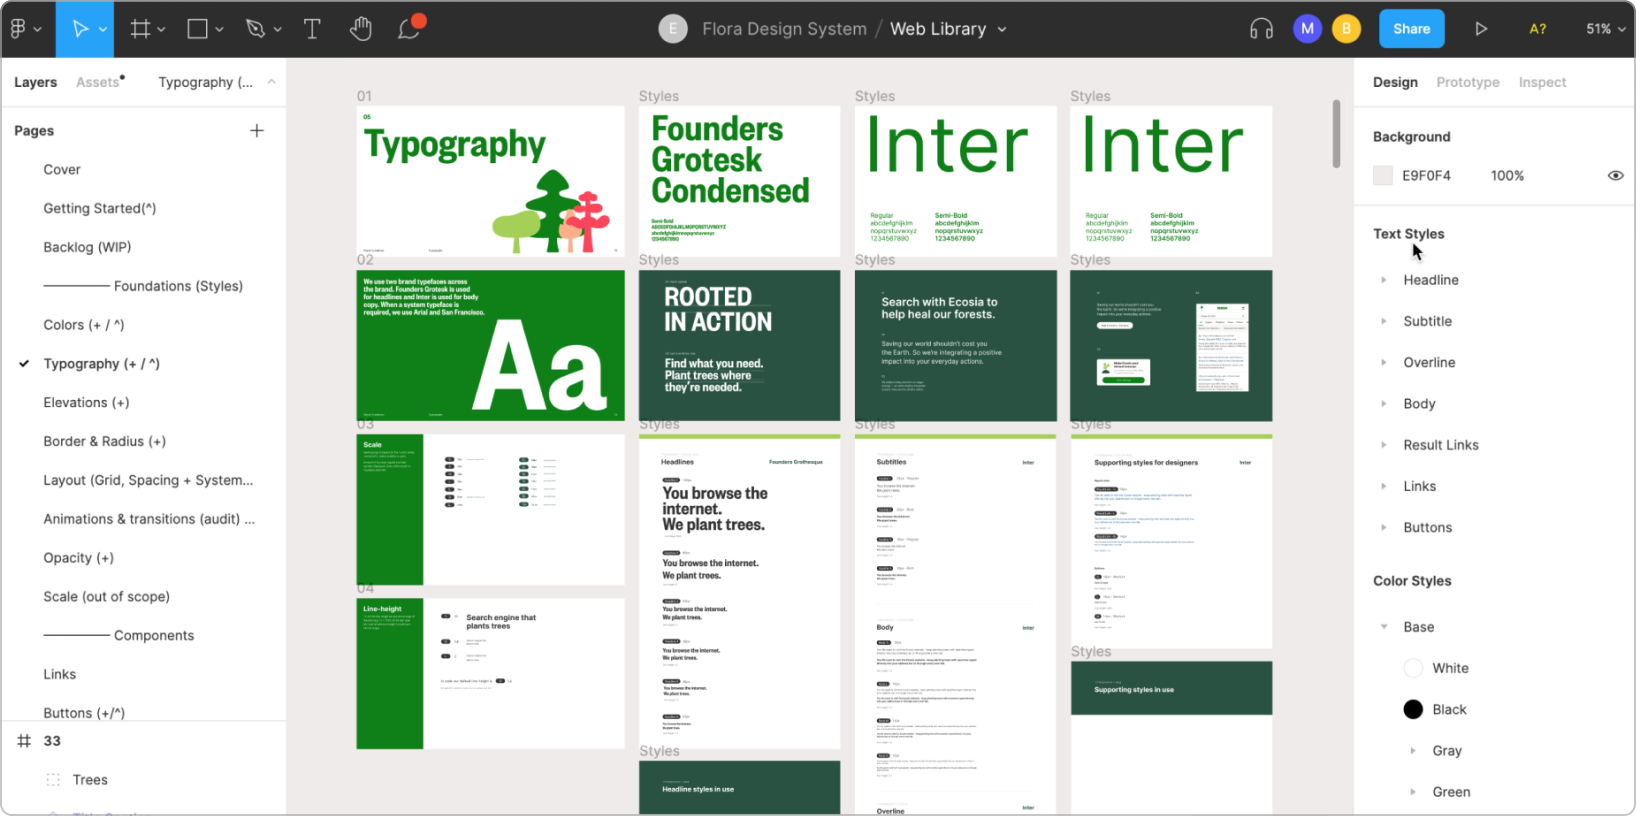The width and height of the screenshot is (1636, 816).
Task: Select the Black color style swatch
Action: click(x=1413, y=709)
